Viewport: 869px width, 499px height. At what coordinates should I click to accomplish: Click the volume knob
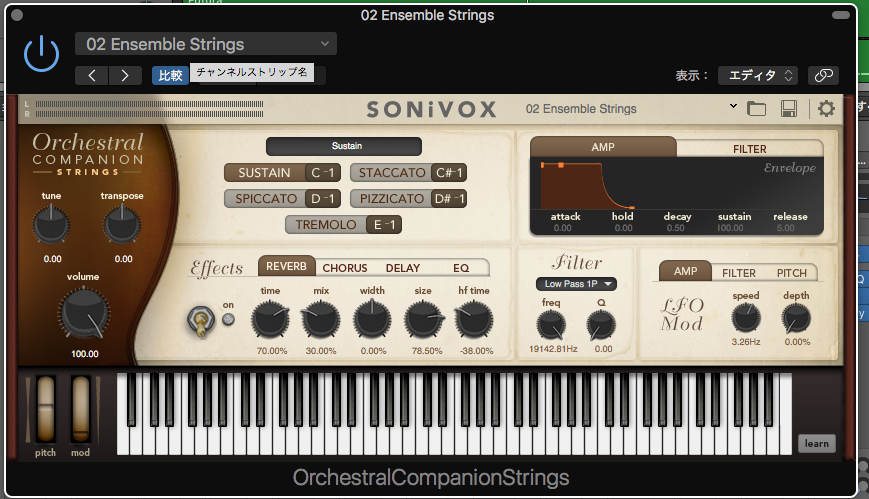click(84, 314)
